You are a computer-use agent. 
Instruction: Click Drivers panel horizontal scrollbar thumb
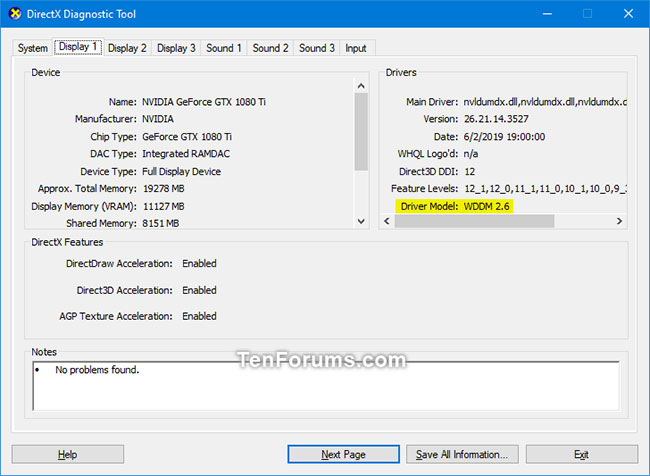coord(474,221)
